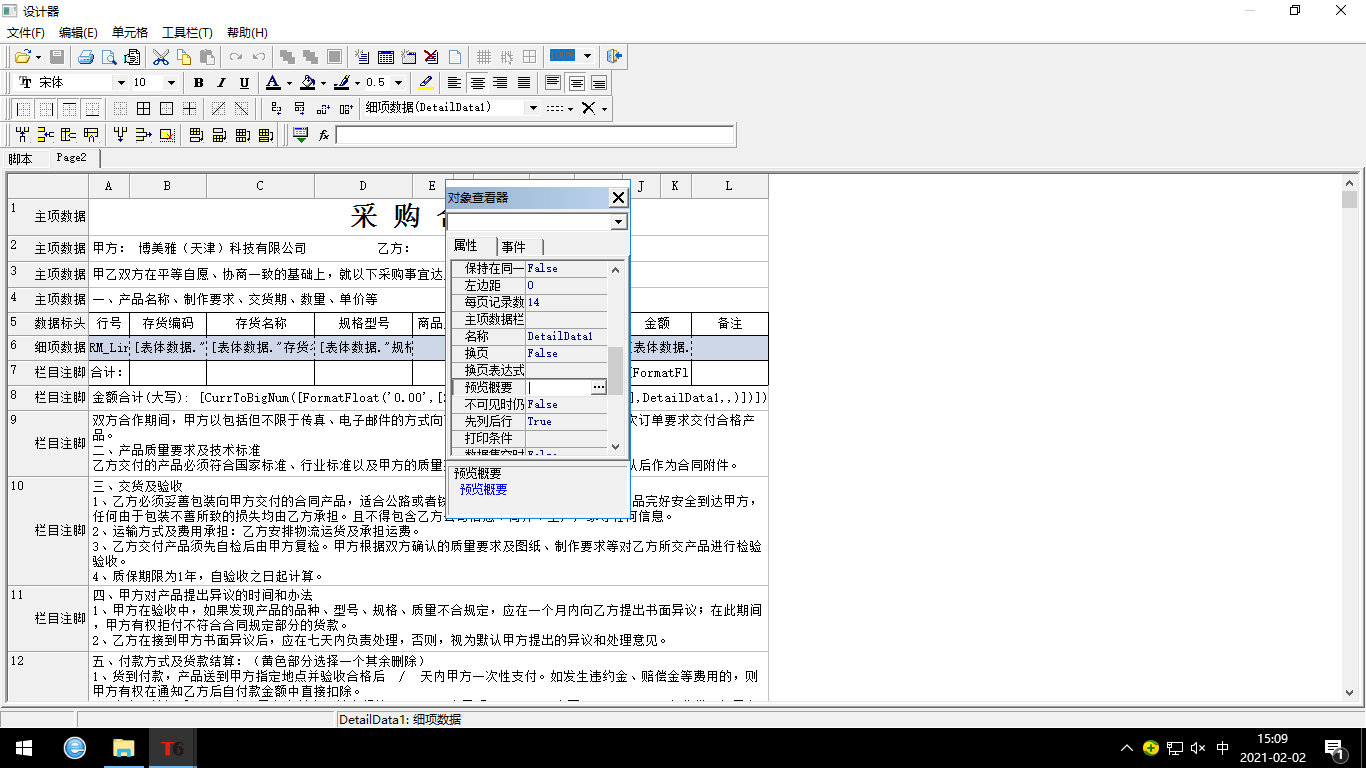
Task: Copy the selected cells
Action: tap(184, 57)
